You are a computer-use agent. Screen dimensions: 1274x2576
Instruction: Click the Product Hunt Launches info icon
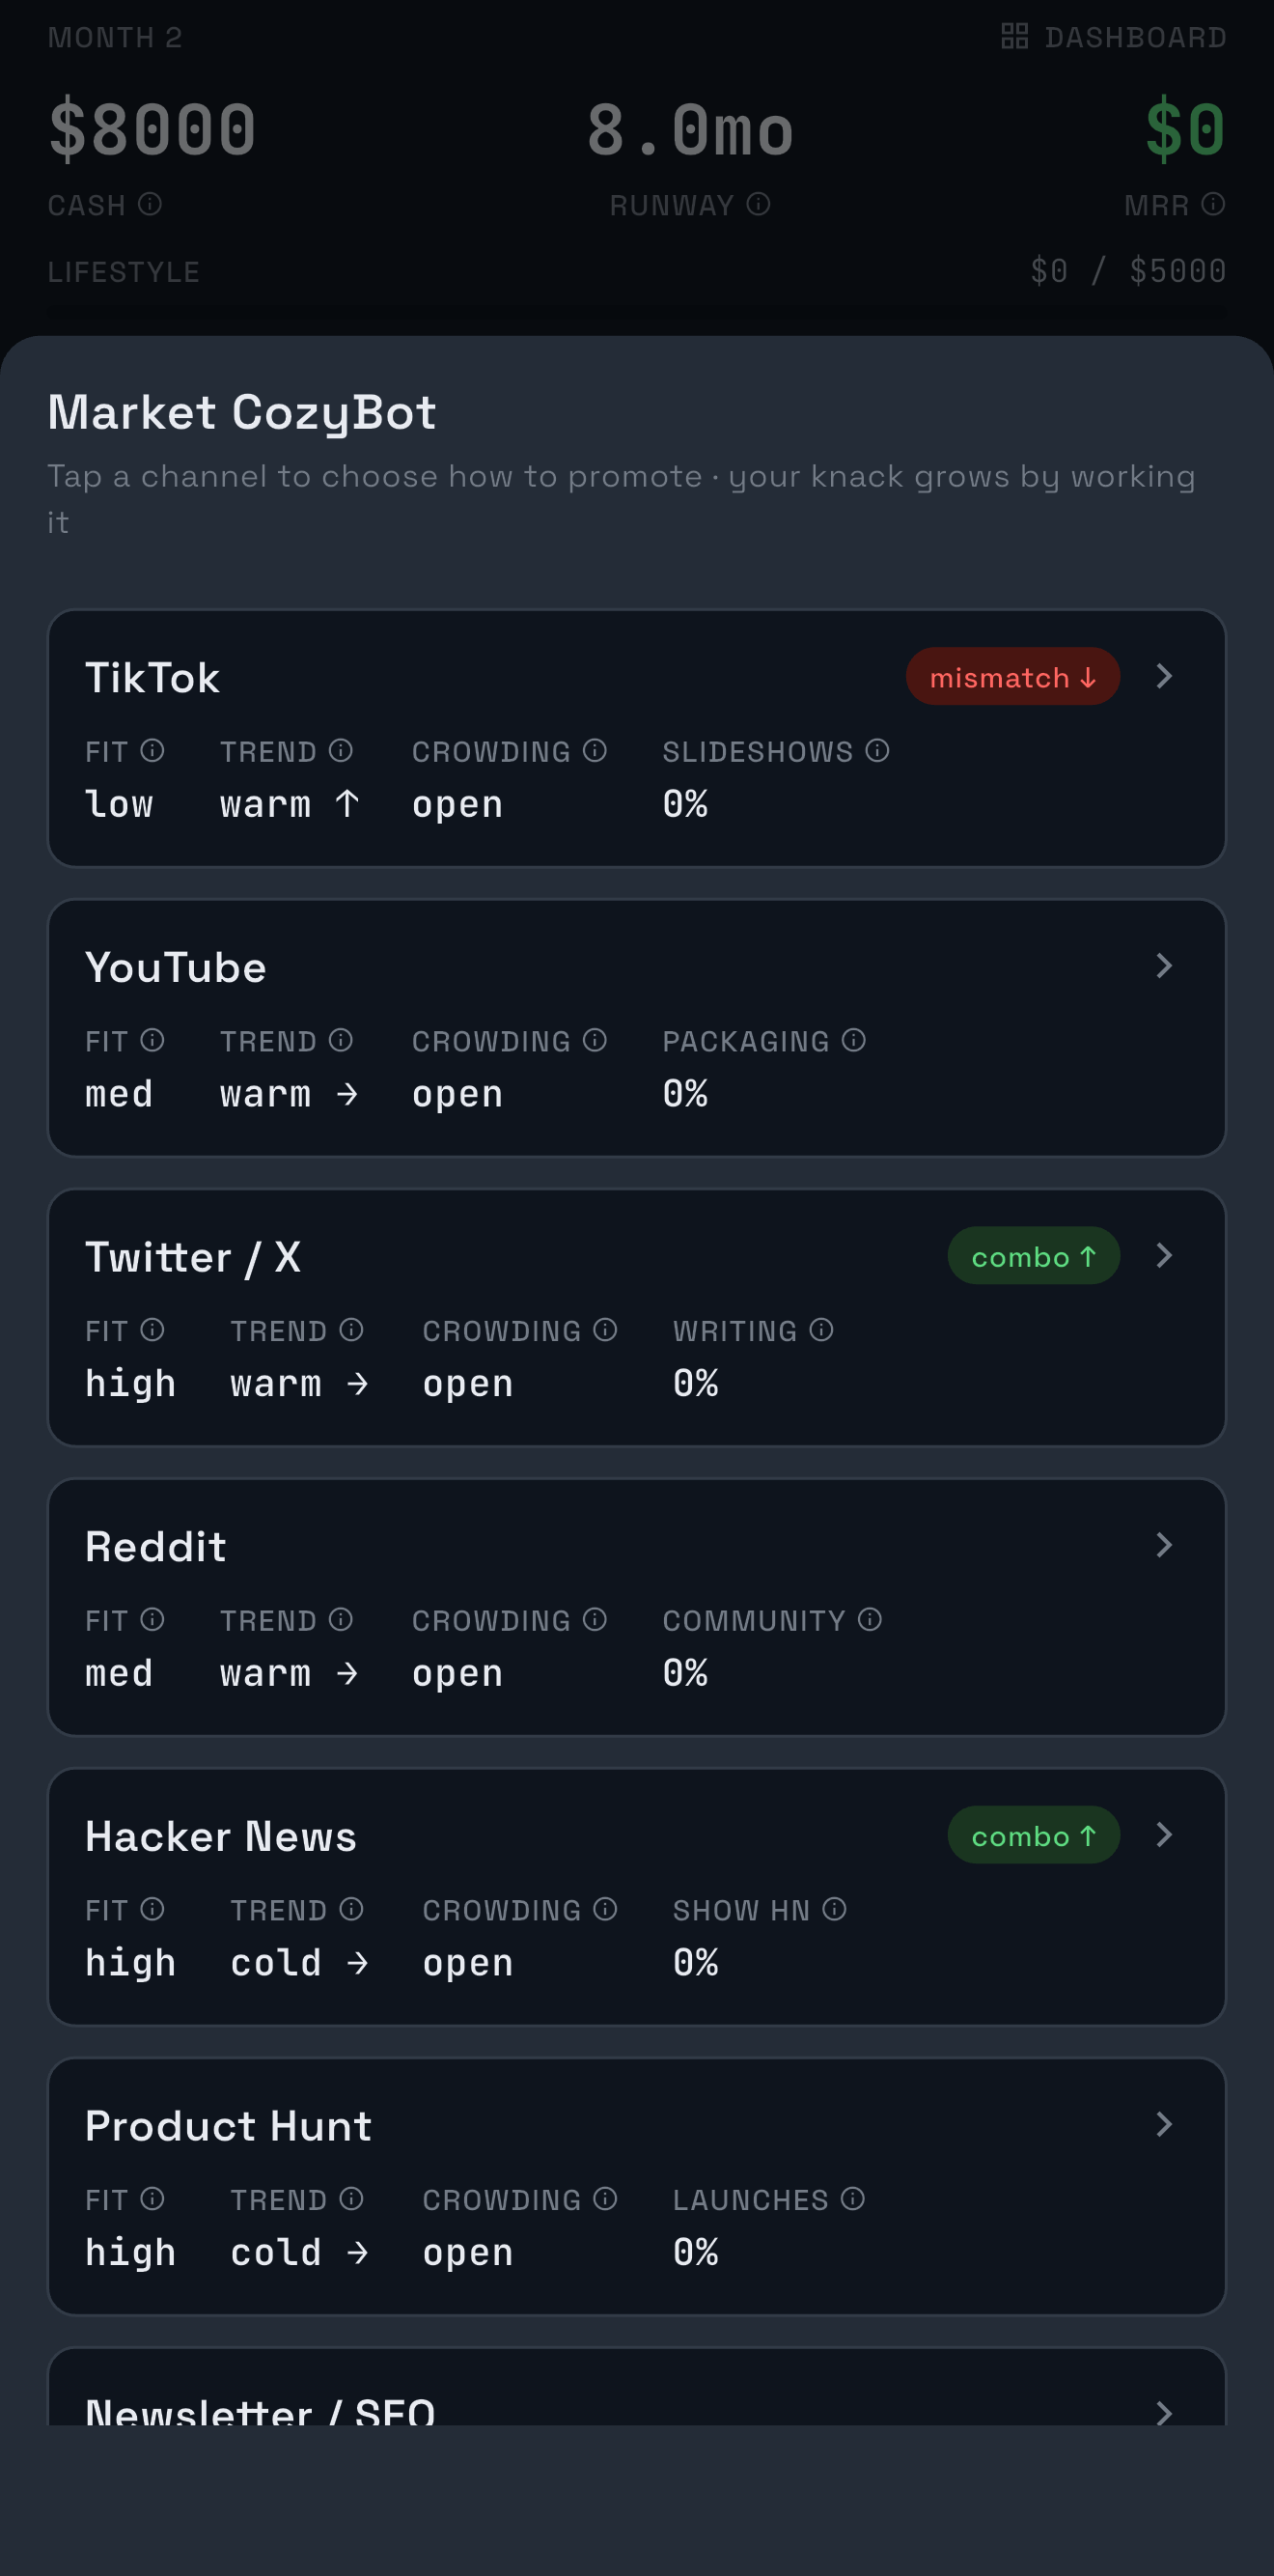pos(852,2198)
